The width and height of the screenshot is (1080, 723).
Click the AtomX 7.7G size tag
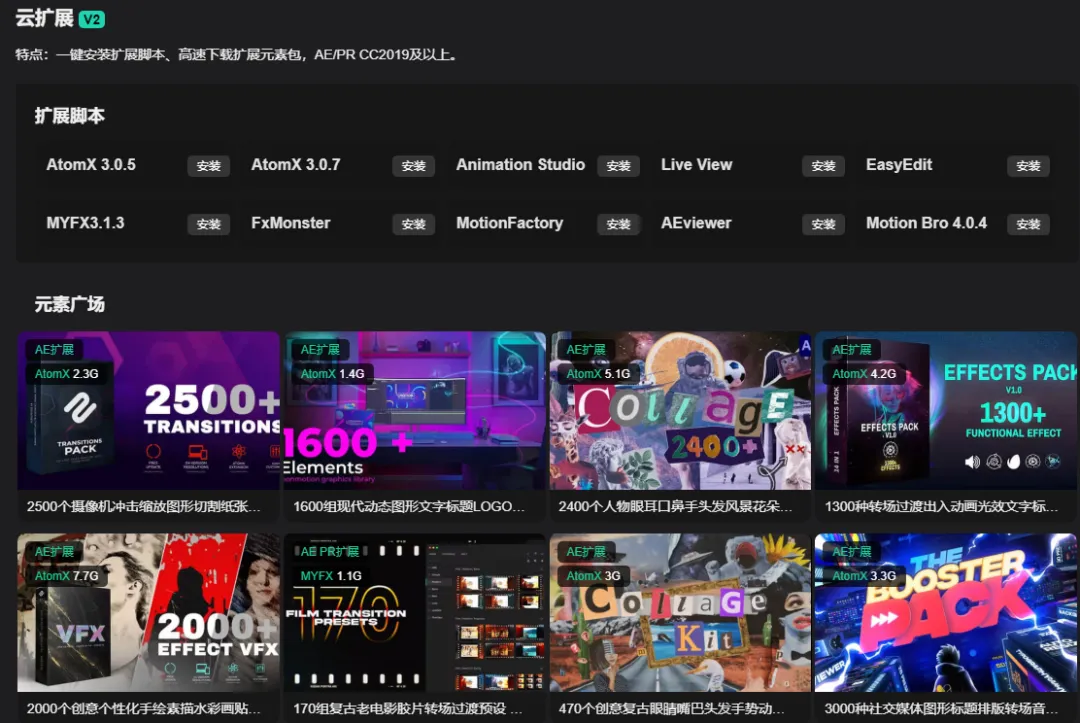pyautogui.click(x=66, y=576)
